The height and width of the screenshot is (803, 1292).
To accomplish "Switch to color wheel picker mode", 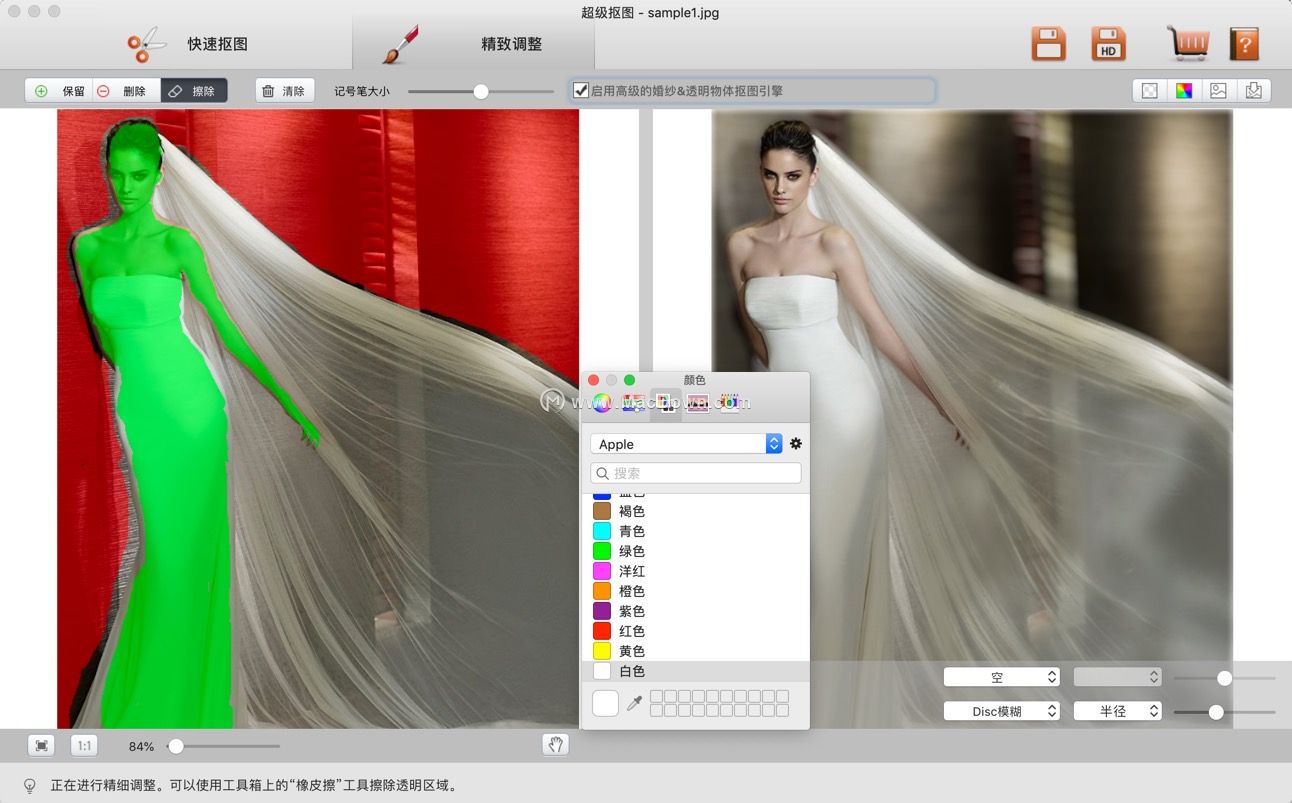I will coord(601,403).
